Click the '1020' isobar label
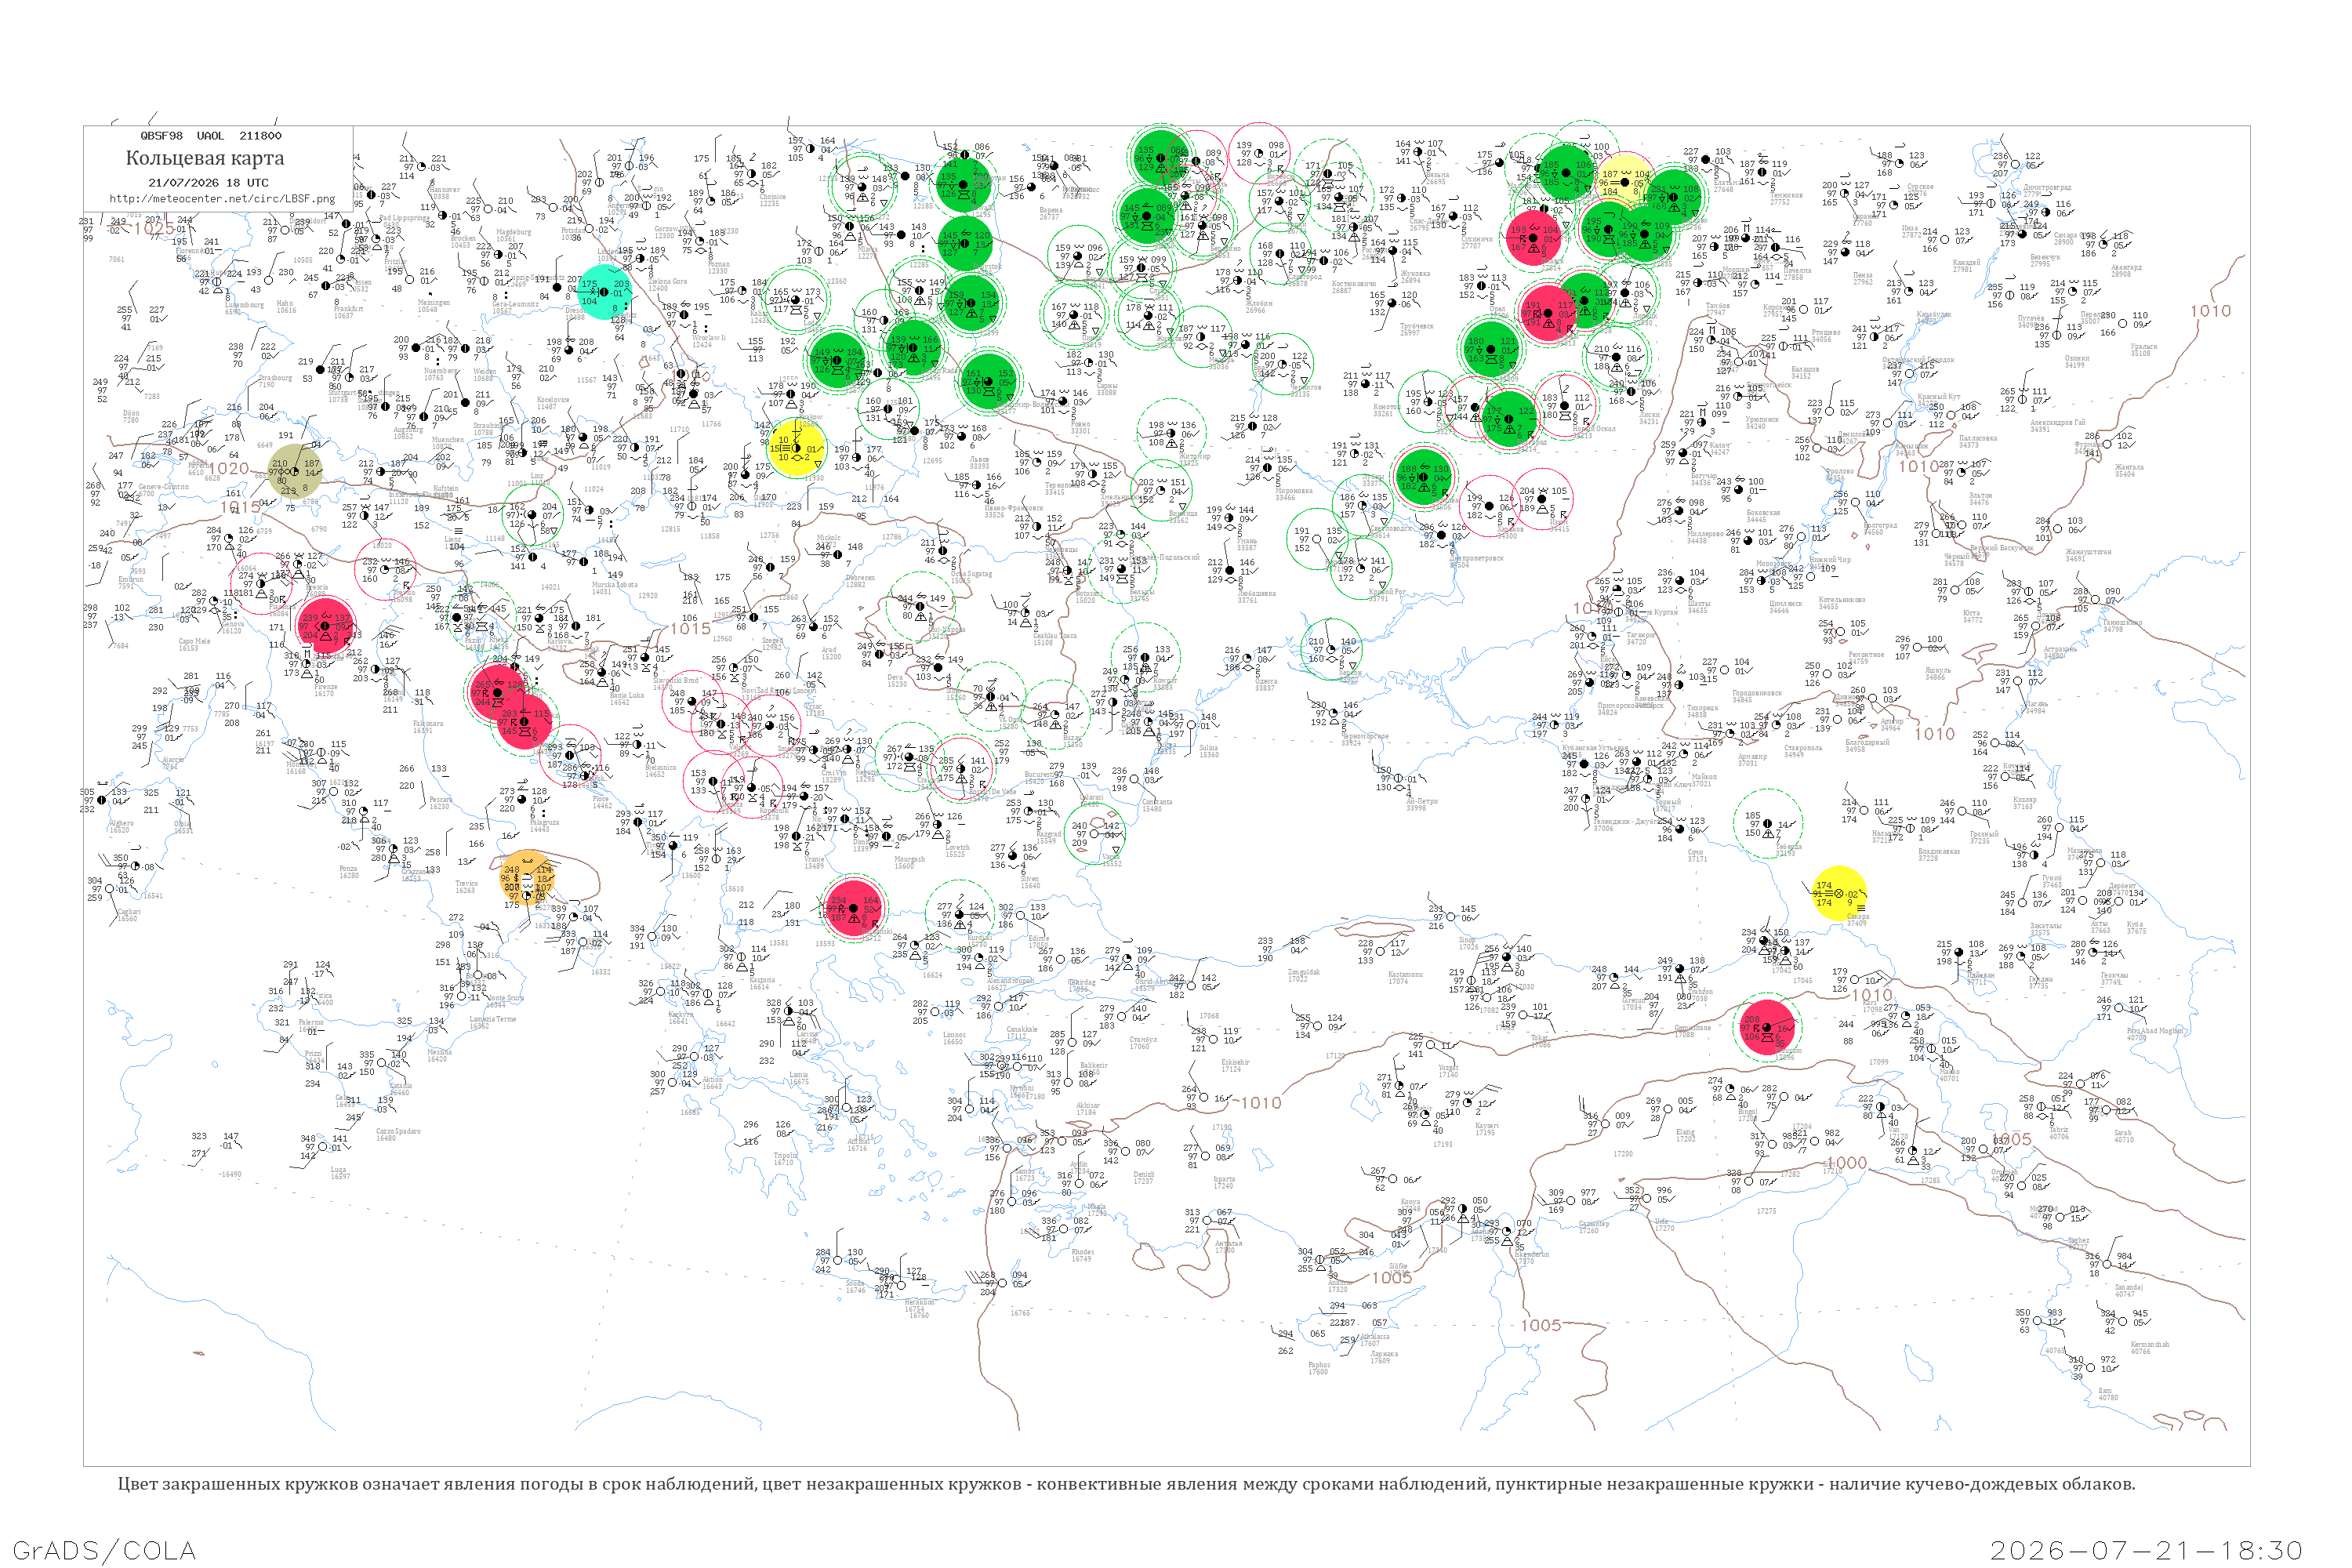Screen dimensions: 2352x1568 228,468
